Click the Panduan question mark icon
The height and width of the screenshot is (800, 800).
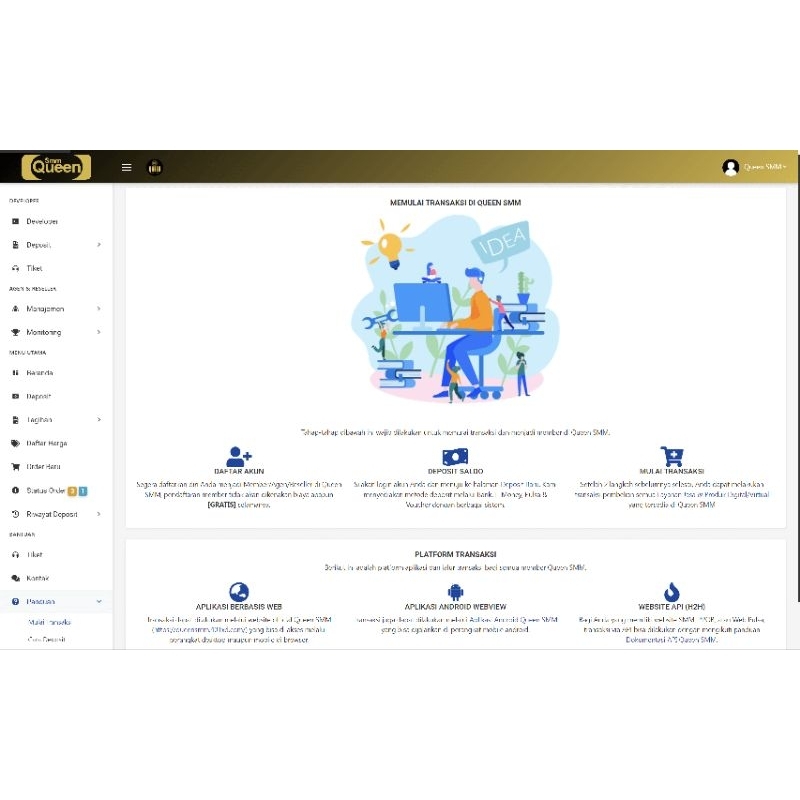(15, 602)
